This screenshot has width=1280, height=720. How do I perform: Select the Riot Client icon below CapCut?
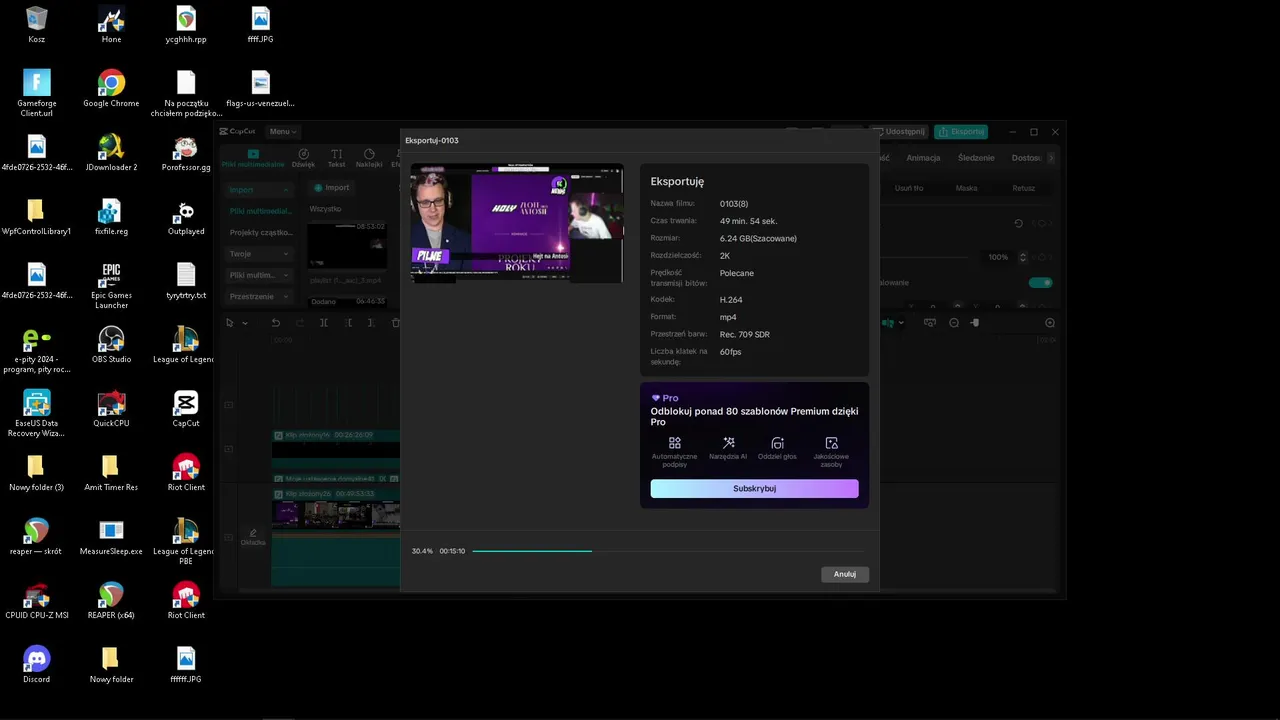[186, 473]
